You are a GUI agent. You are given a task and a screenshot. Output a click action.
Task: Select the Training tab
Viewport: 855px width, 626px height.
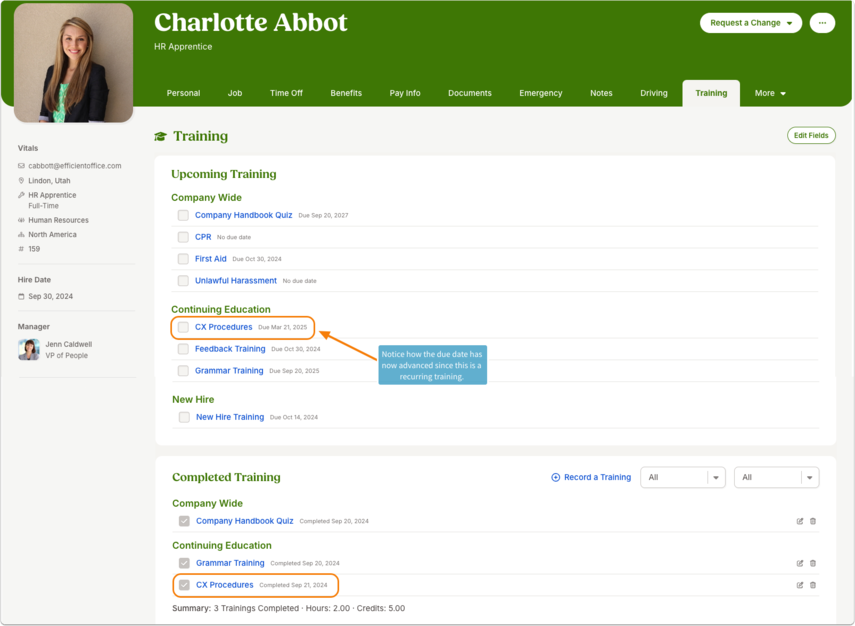pyautogui.click(x=711, y=93)
